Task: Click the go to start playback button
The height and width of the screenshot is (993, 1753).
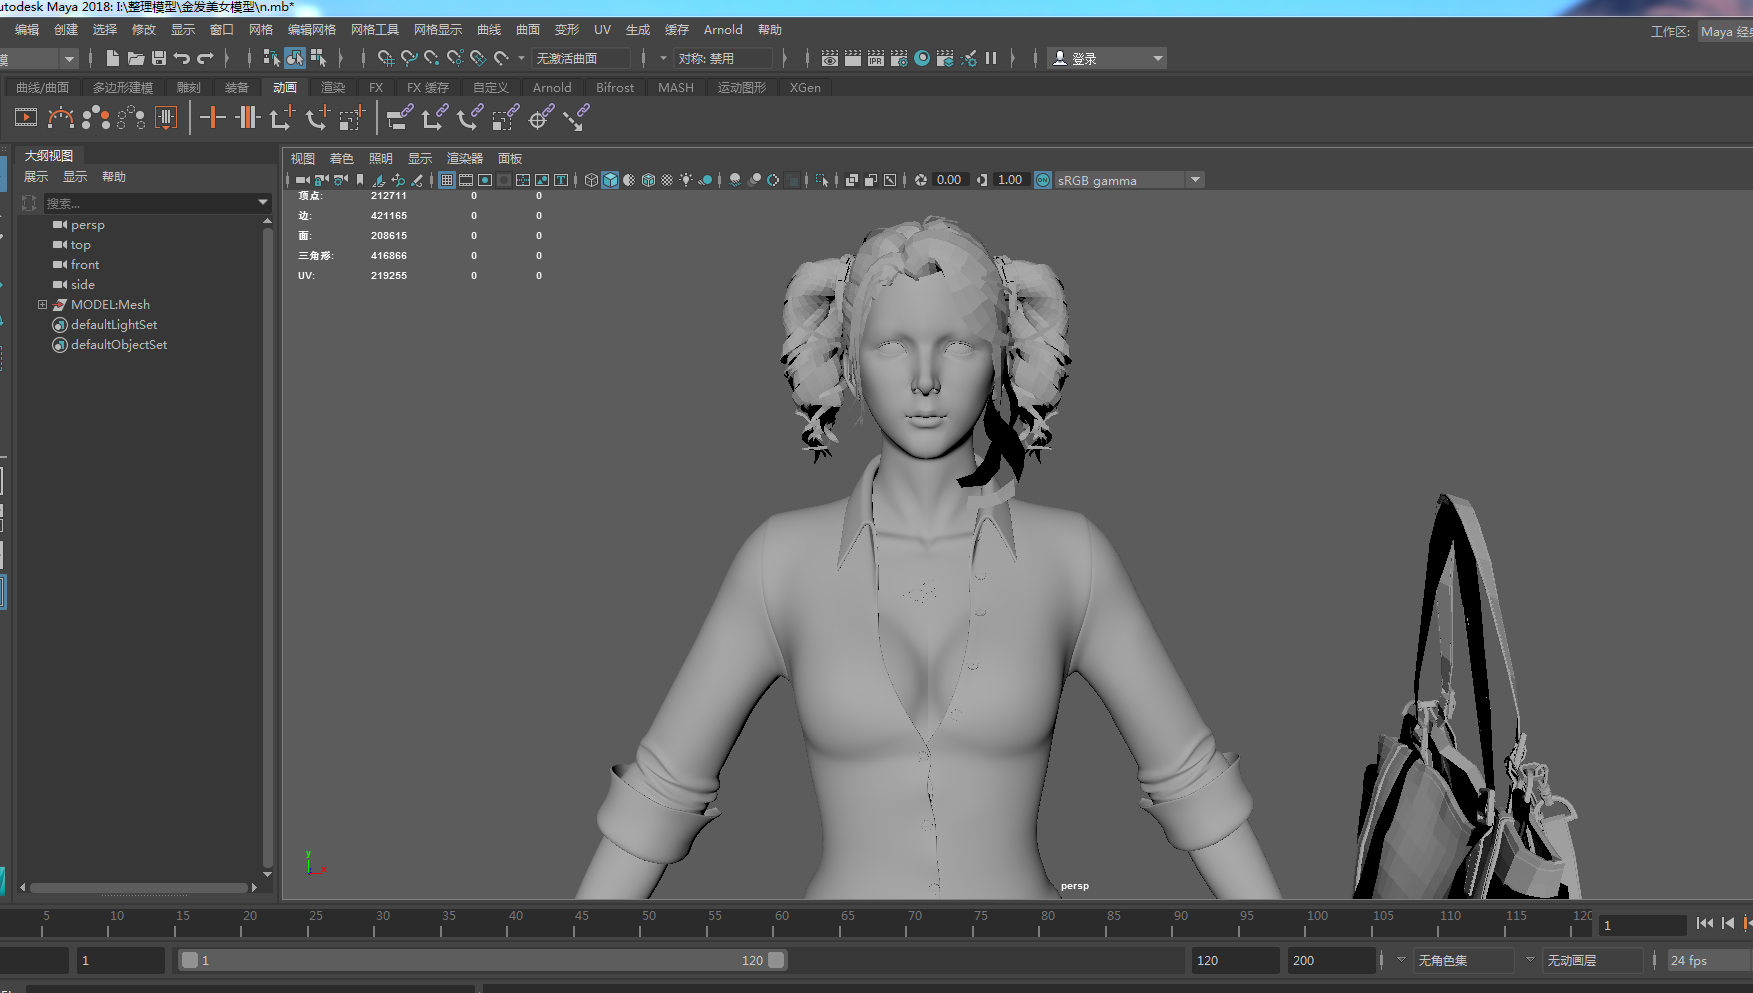Action: point(1704,923)
